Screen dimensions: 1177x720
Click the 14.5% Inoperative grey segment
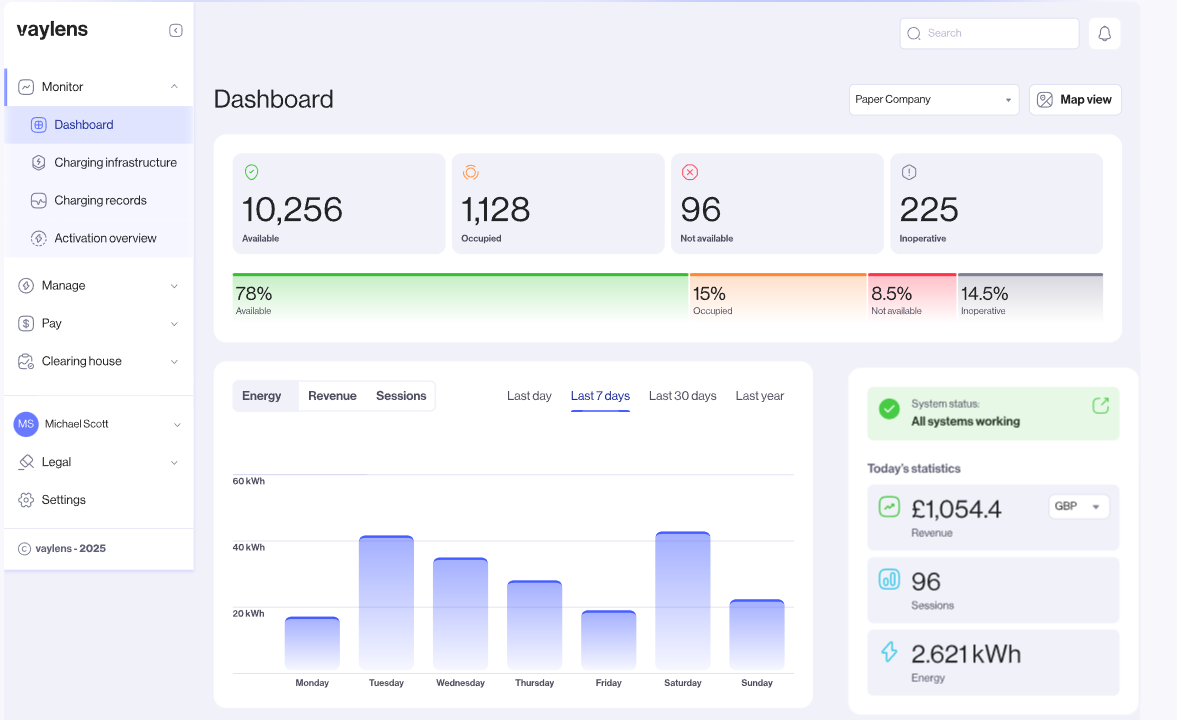tap(1031, 297)
